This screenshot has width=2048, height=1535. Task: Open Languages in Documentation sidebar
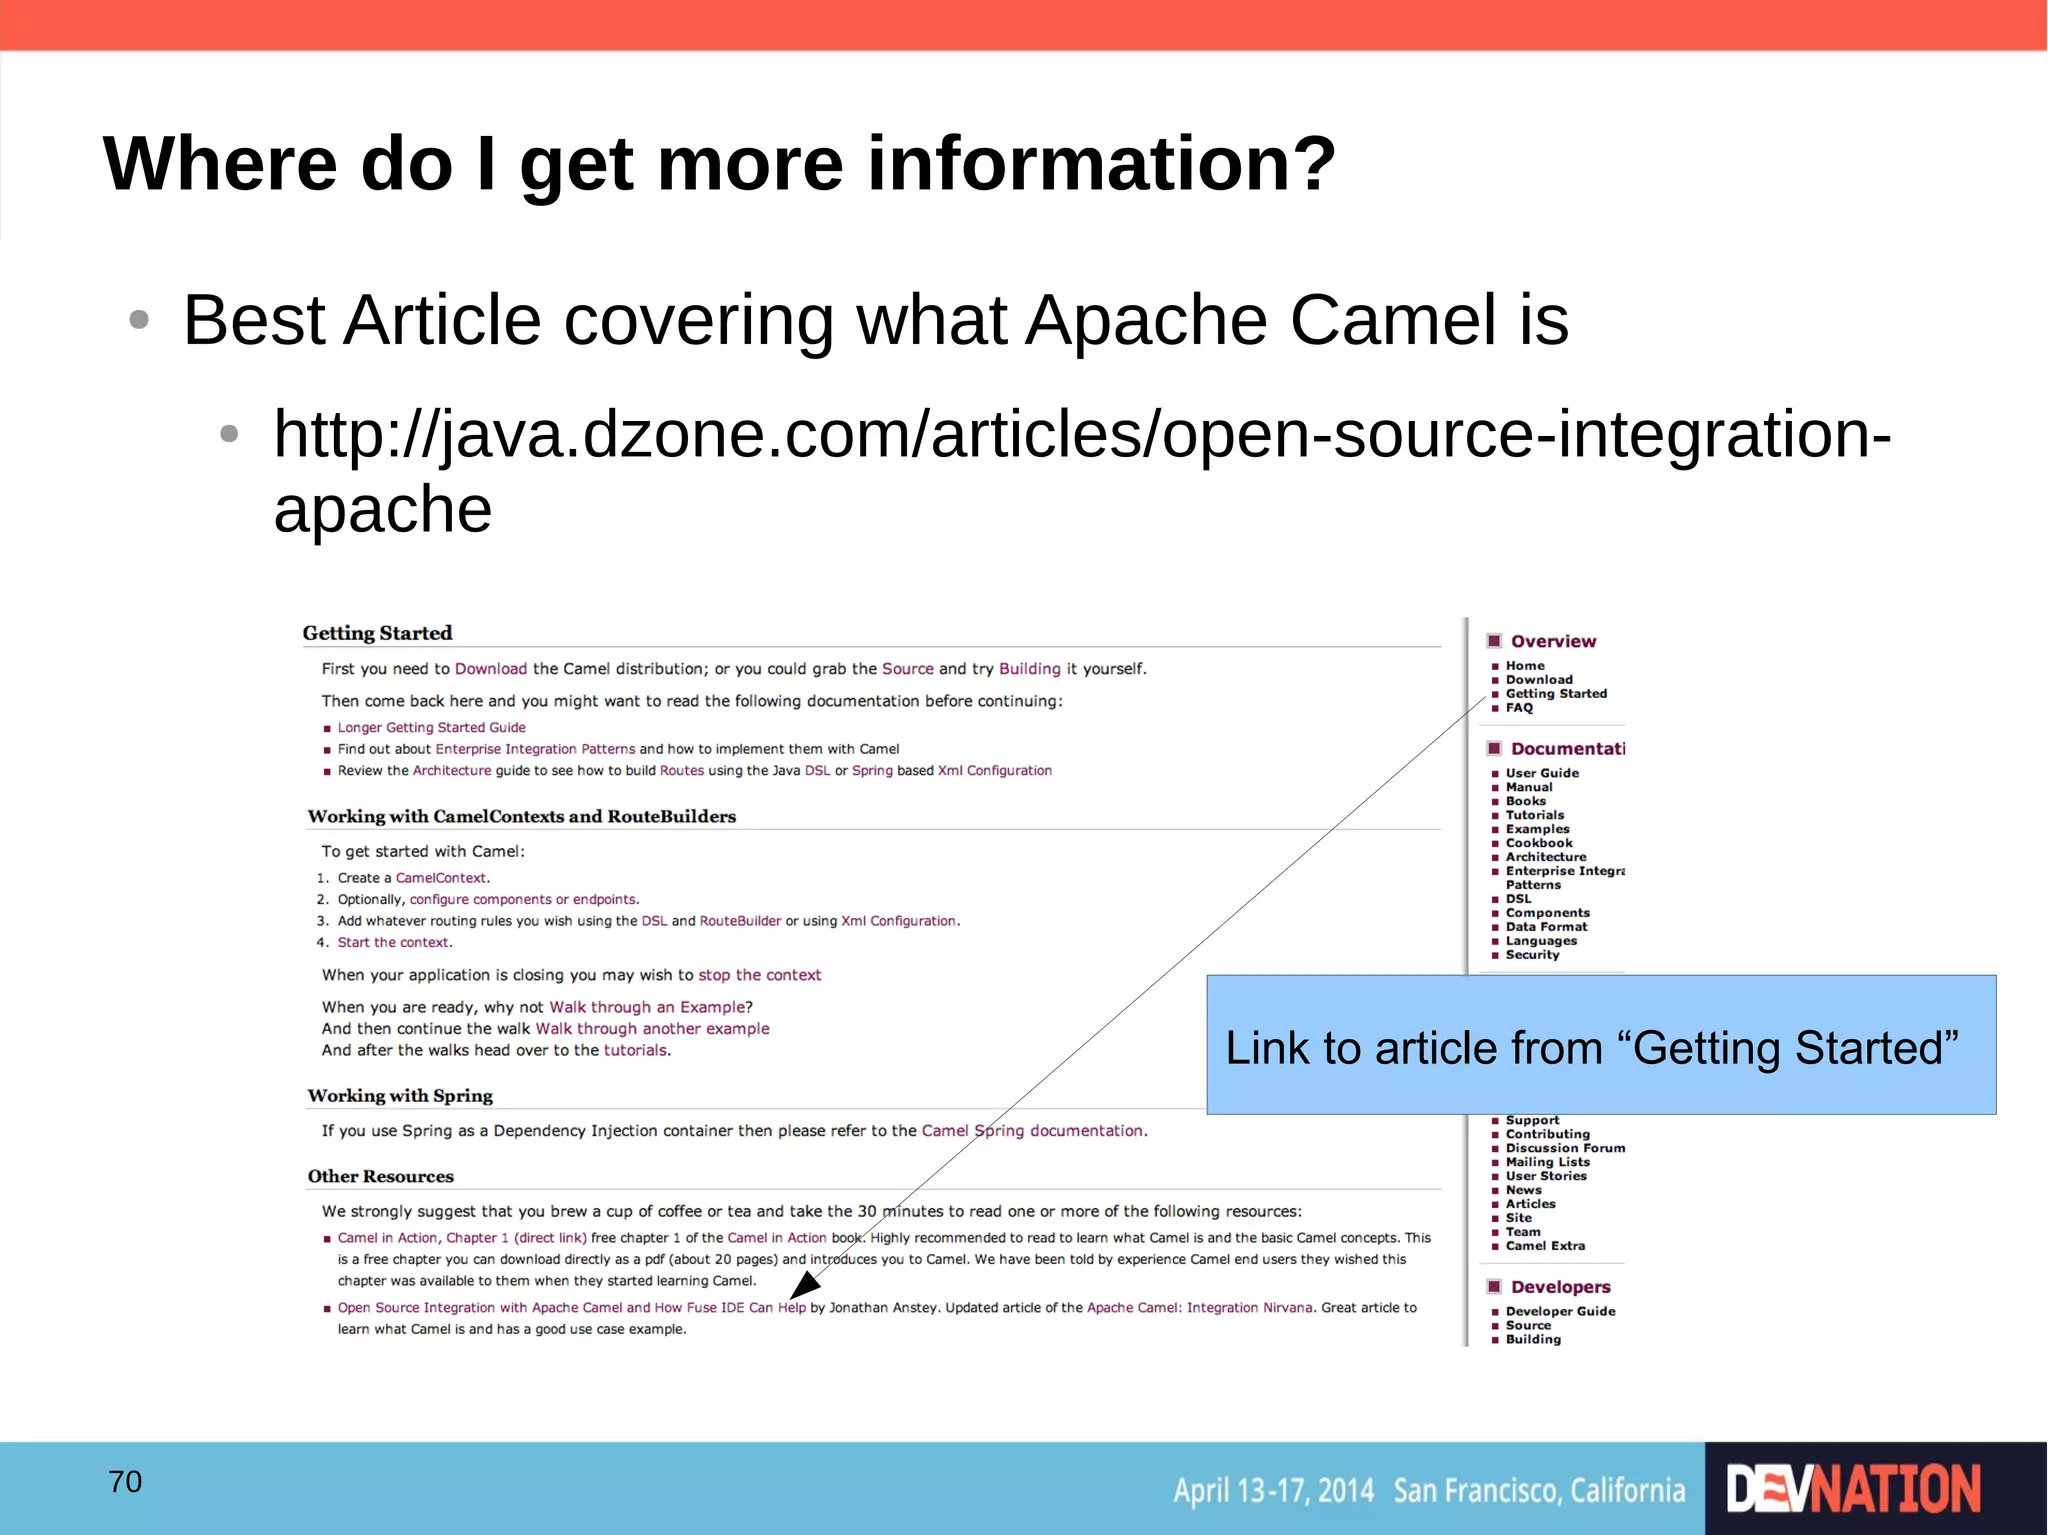pos(1541,941)
